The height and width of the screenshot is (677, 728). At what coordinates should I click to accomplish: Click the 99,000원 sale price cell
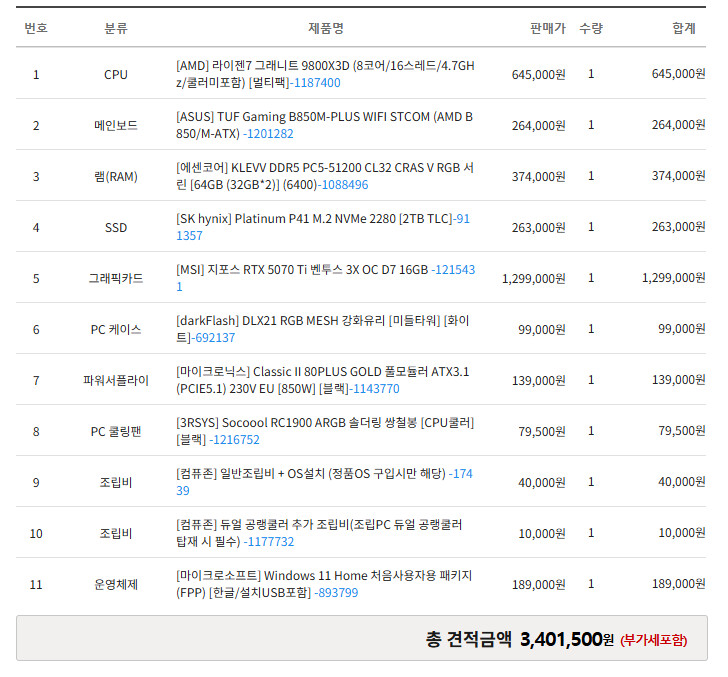[x=542, y=330]
